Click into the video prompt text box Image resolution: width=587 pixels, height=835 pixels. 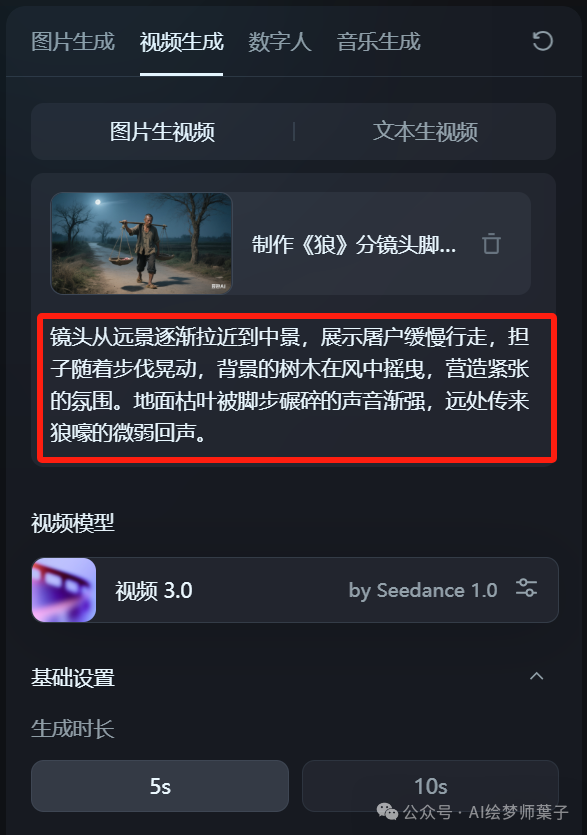(x=297, y=387)
